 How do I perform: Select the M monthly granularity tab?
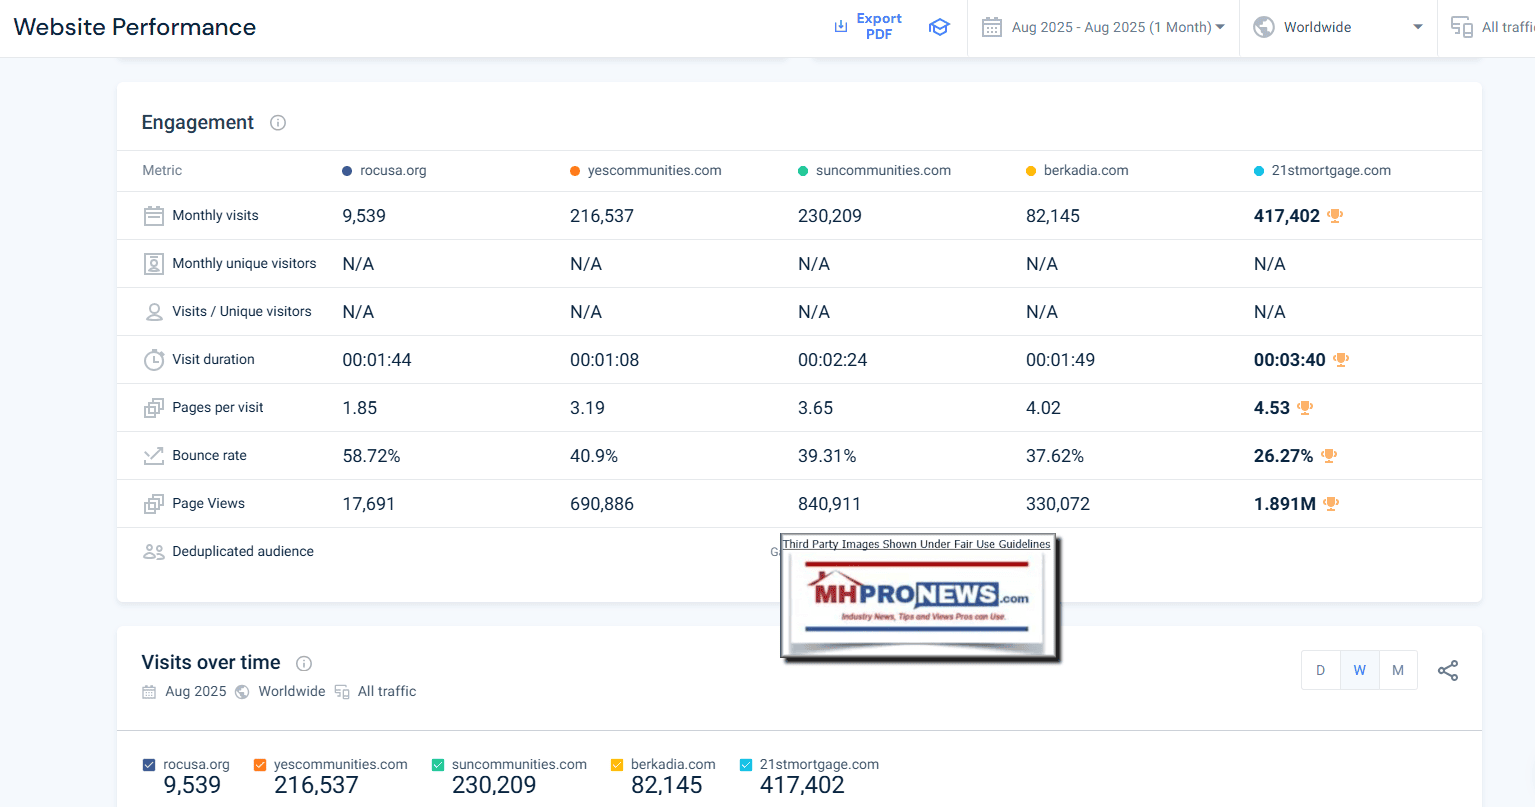point(1397,670)
